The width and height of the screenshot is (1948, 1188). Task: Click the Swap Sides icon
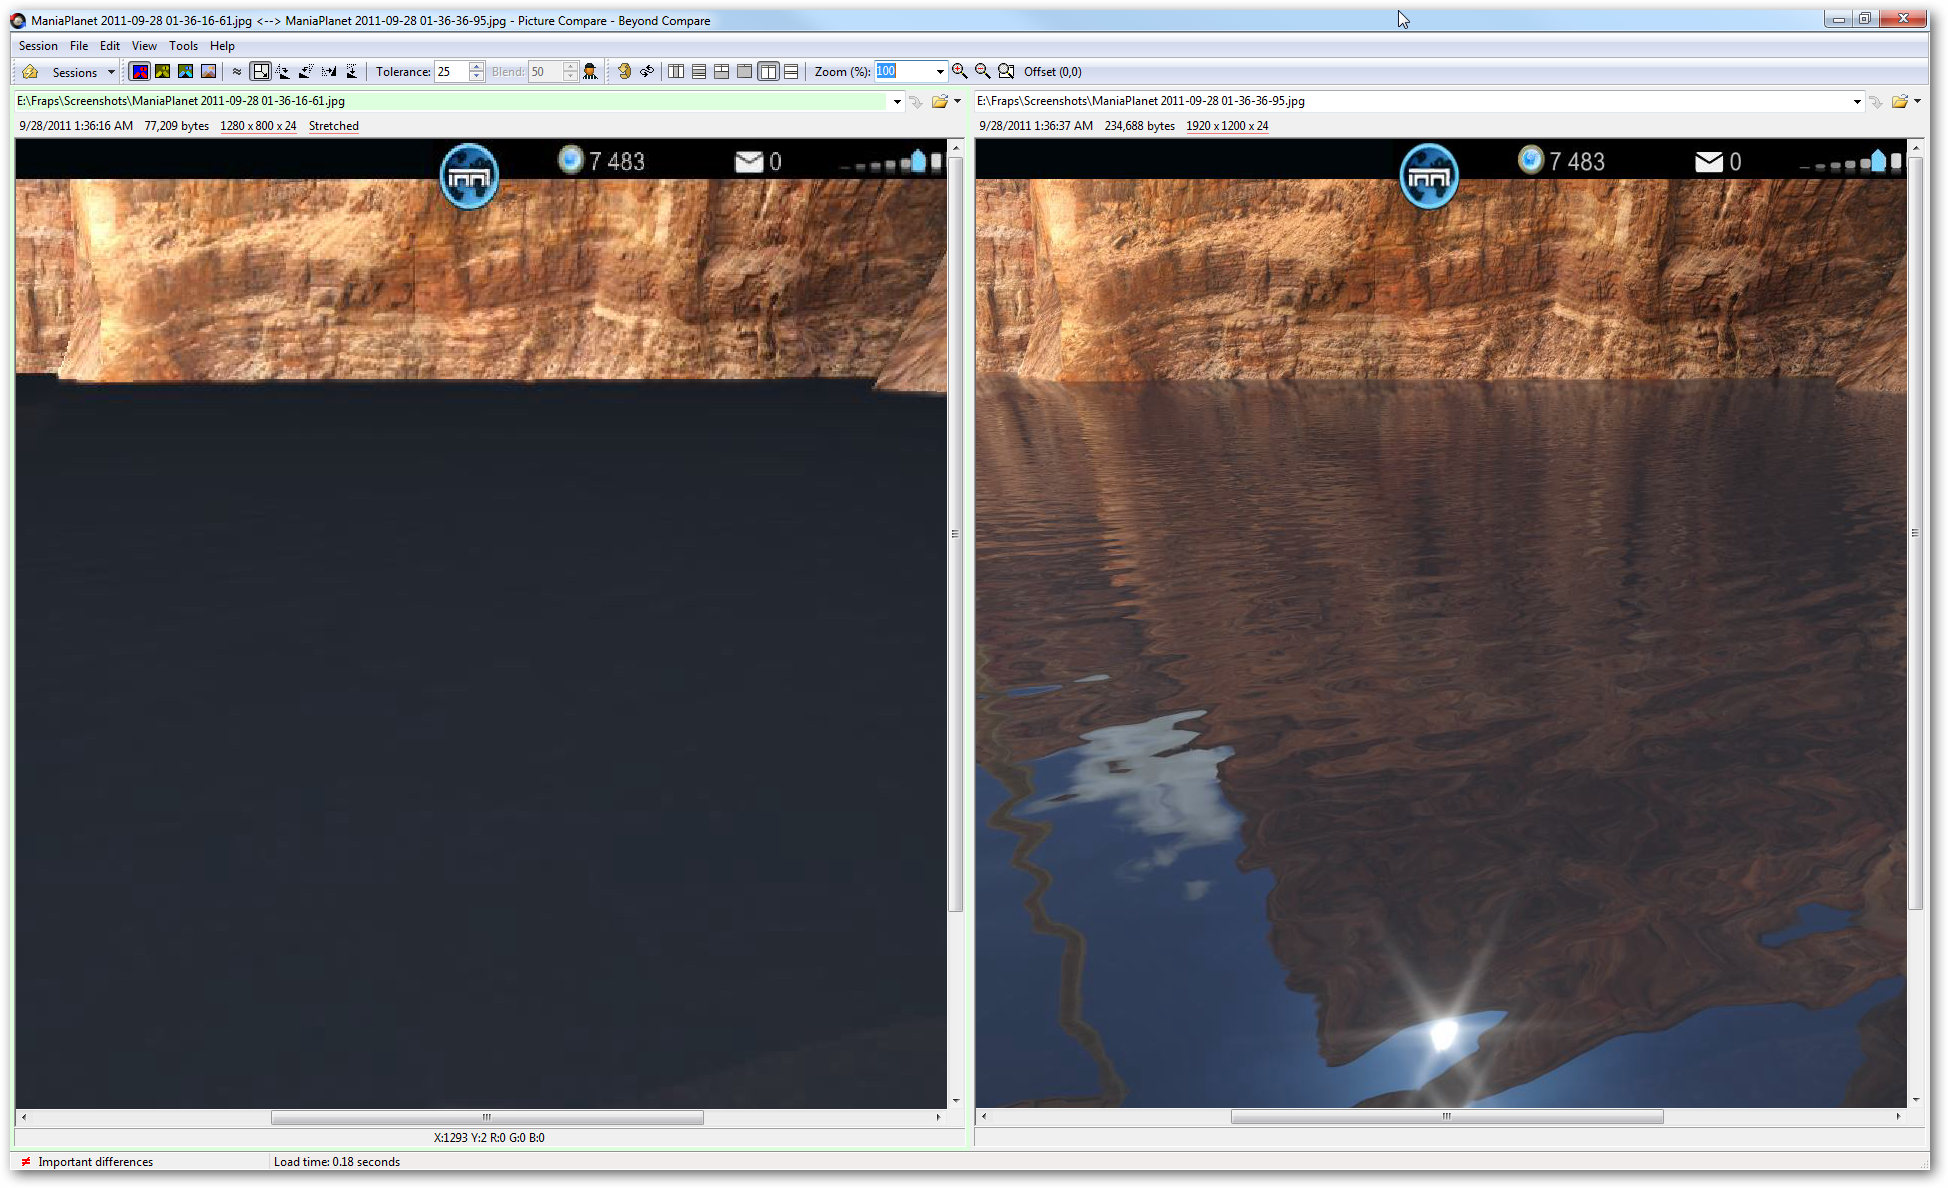(x=647, y=71)
